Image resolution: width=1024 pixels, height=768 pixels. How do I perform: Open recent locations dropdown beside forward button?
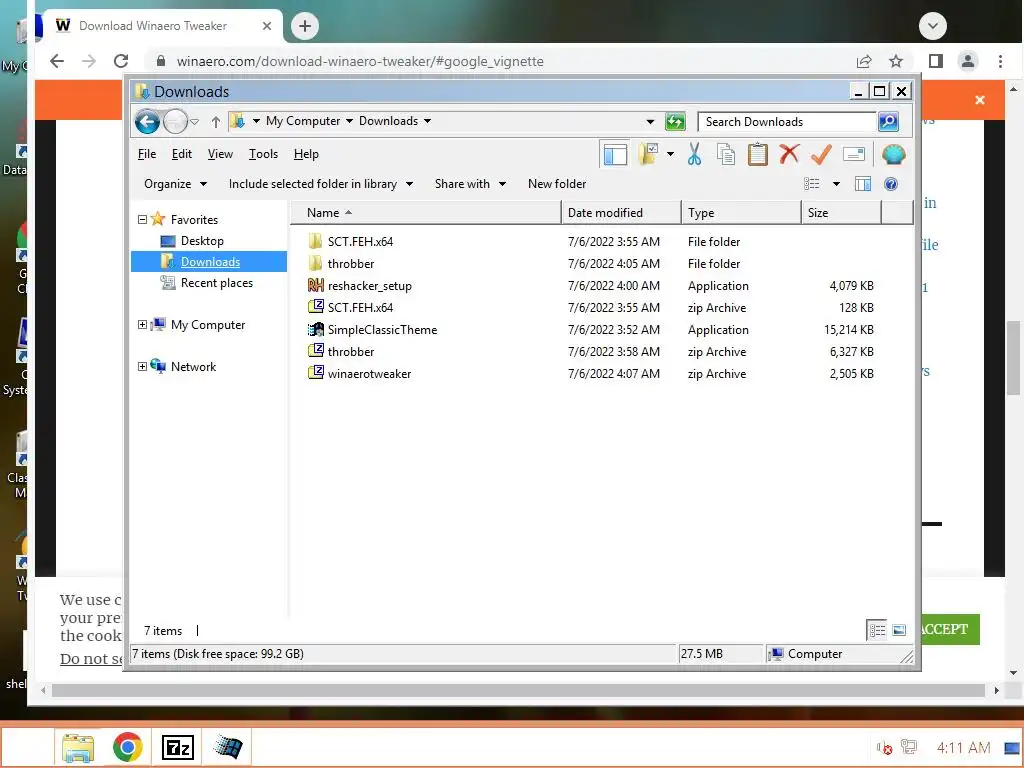(195, 121)
